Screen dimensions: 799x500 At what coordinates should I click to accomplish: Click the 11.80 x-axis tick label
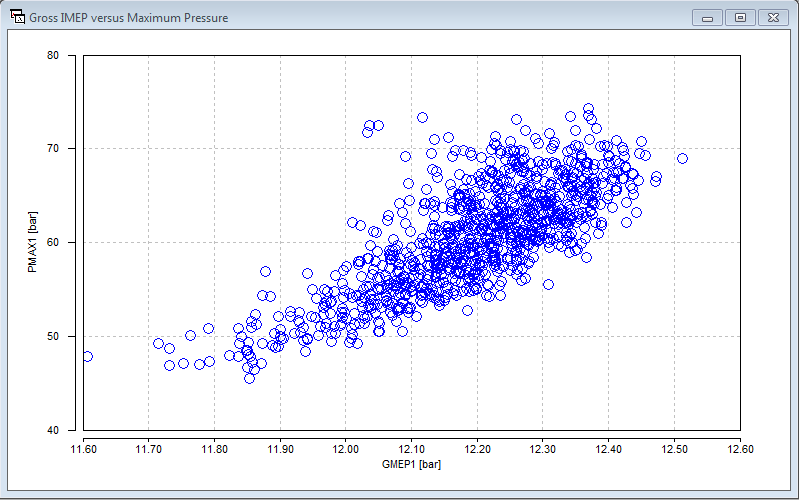(x=214, y=446)
